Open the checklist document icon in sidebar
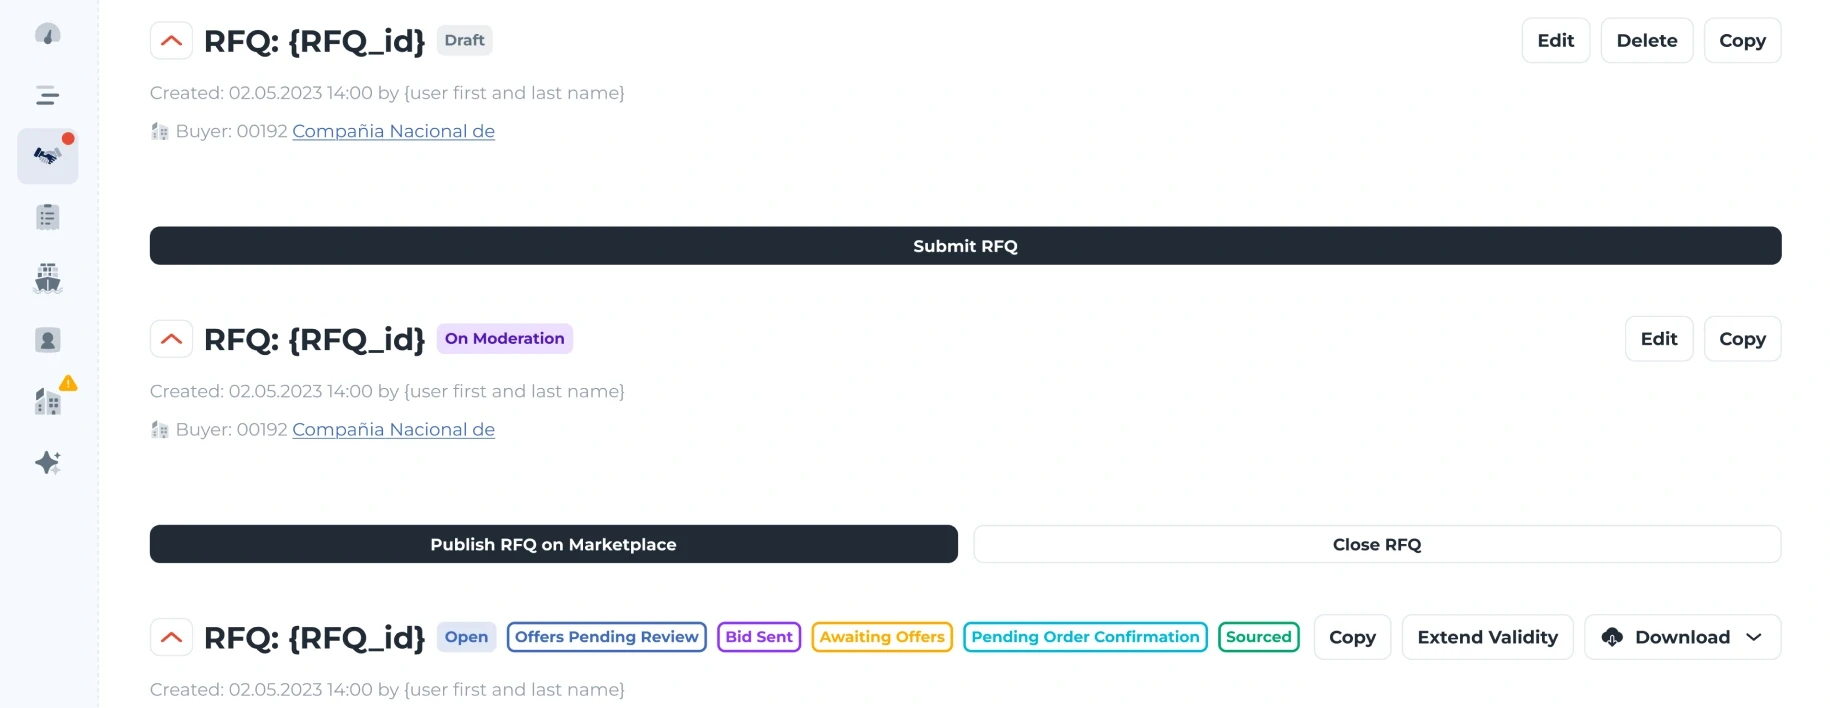 point(47,217)
